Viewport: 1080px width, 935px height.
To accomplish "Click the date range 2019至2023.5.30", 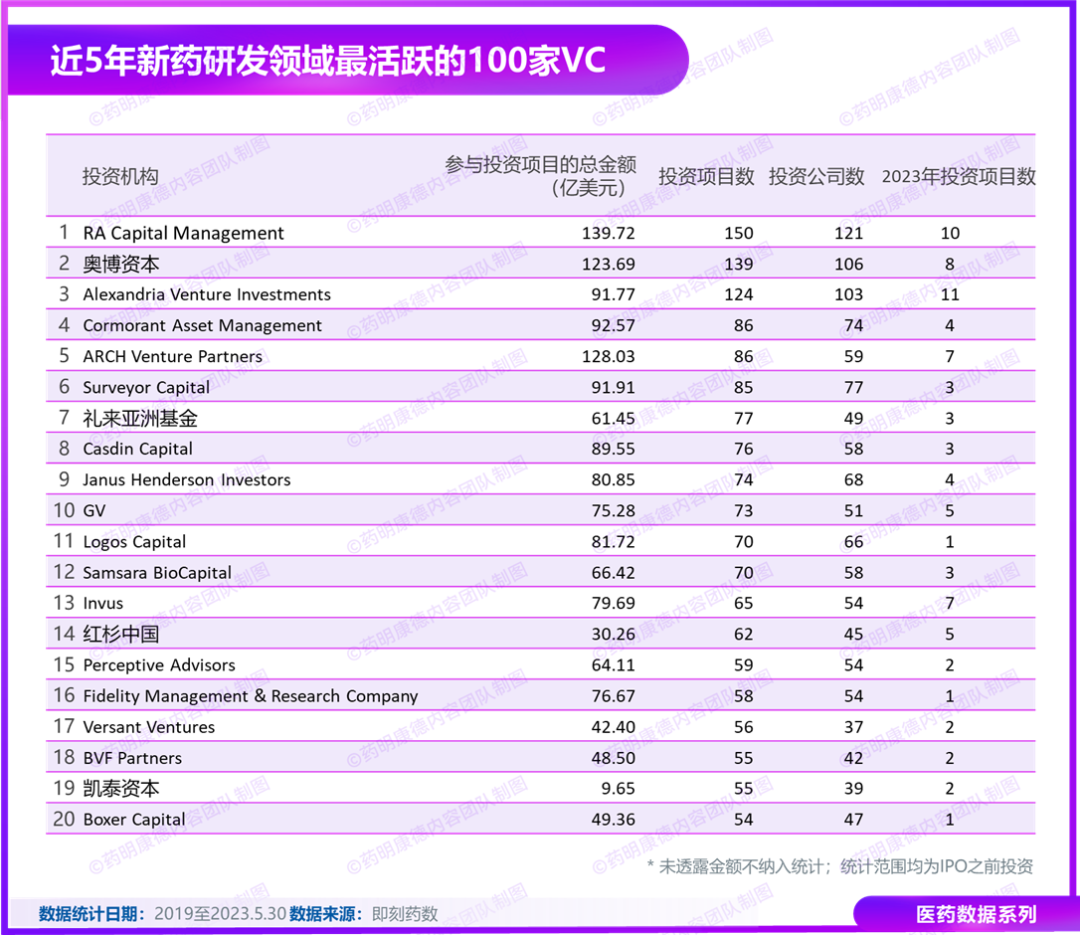I will click(x=220, y=914).
